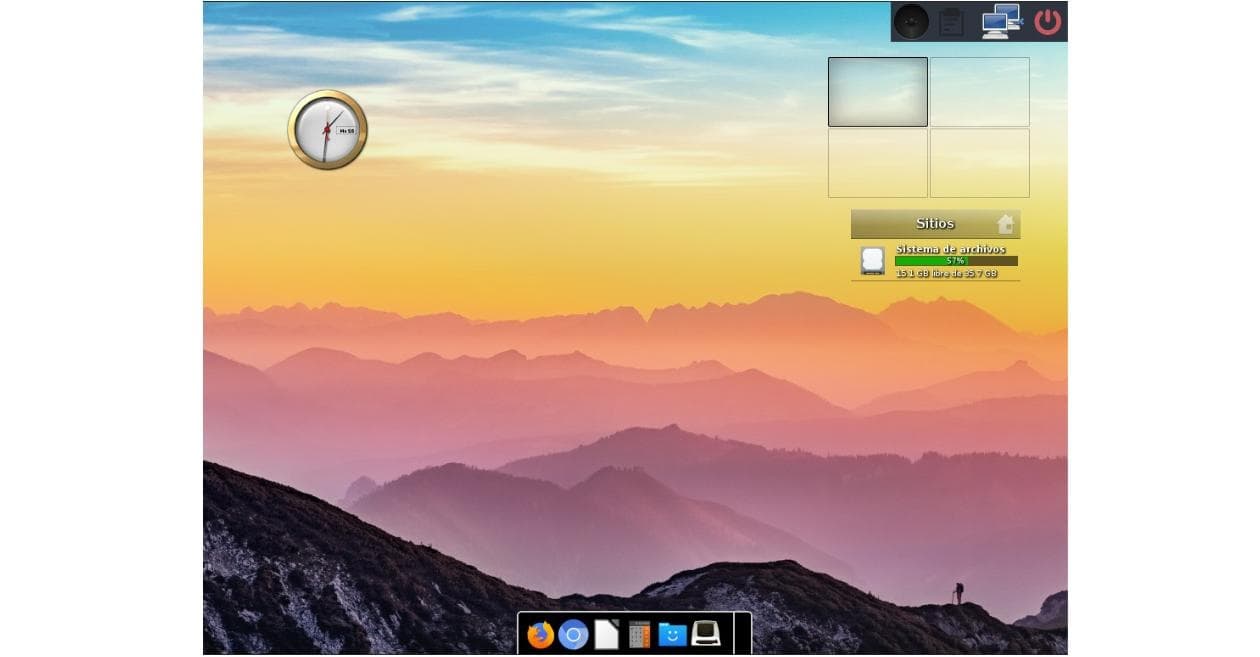The height and width of the screenshot is (657, 1260).
Task: Switch to the top-right virtual desktop
Action: click(979, 92)
